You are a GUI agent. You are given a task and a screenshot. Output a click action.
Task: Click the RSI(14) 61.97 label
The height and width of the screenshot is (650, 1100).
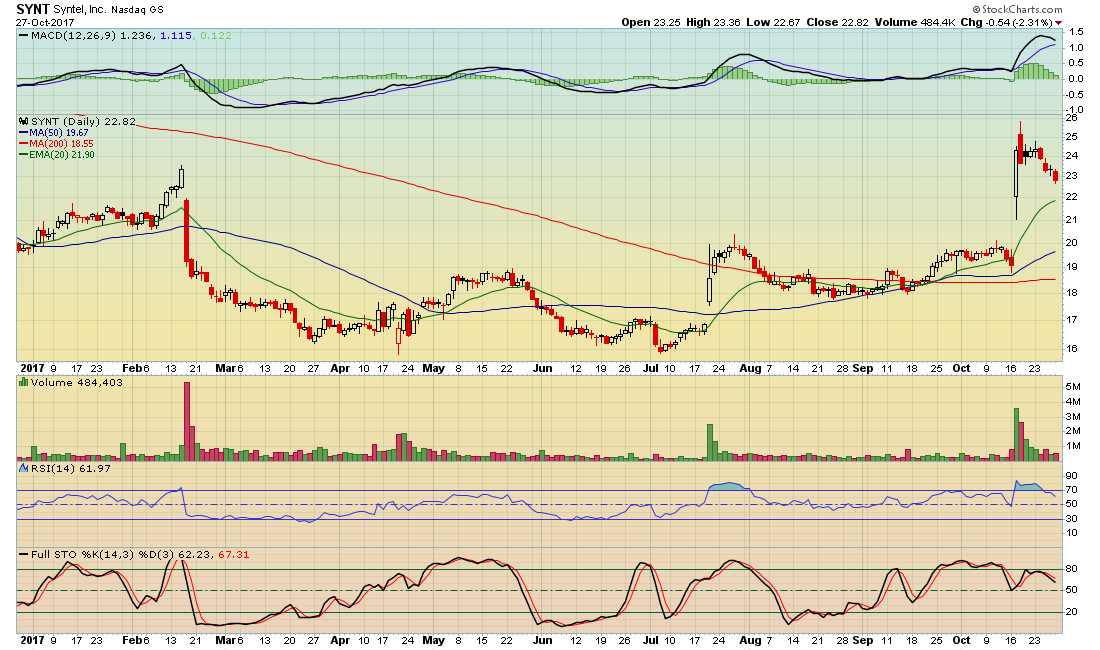[x=71, y=468]
